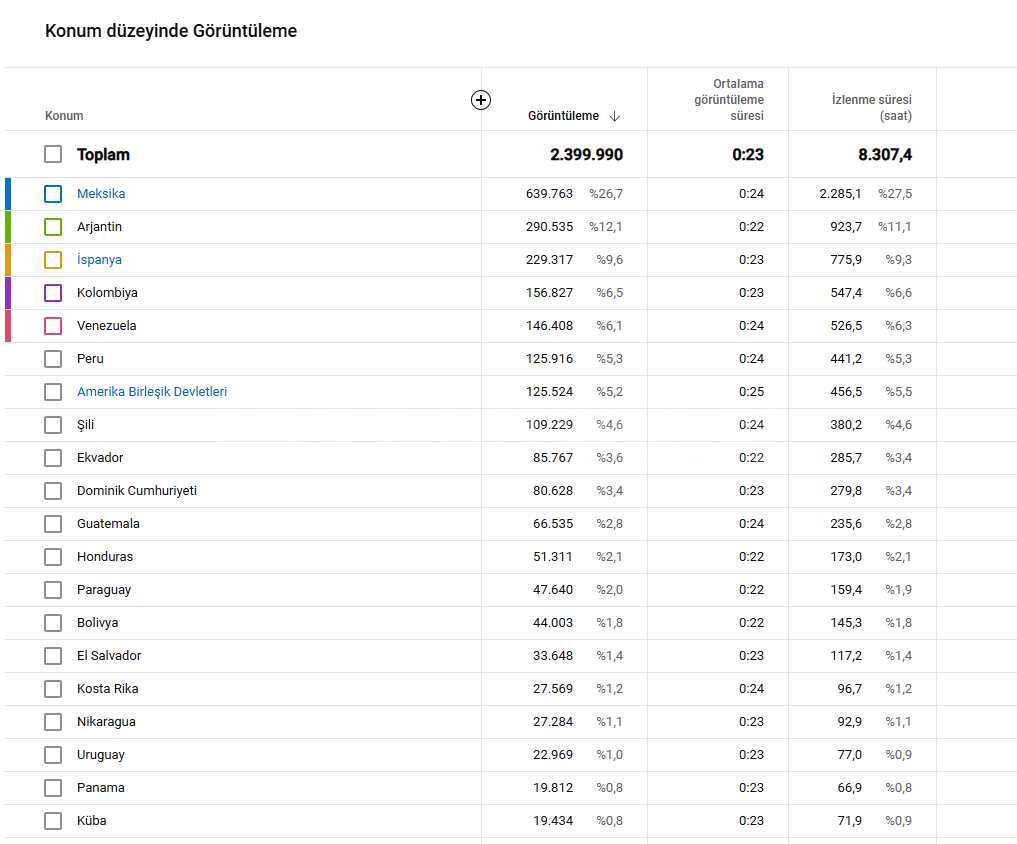This screenshot has height=844, width=1017.
Task: Enable the Küba row checkbox
Action: (x=53, y=821)
